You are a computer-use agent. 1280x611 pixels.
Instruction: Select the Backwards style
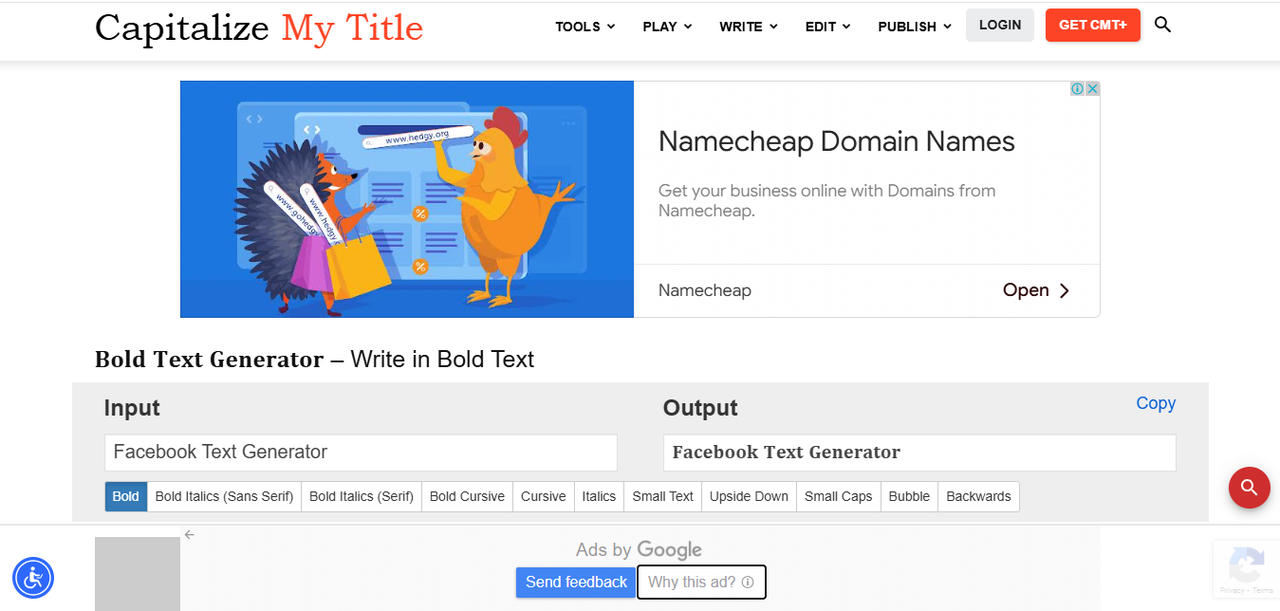click(978, 496)
